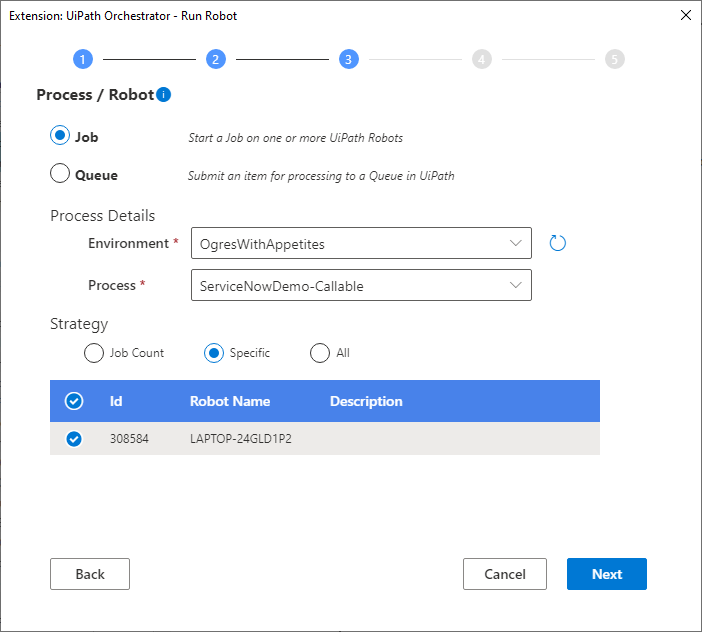Click the Back button
The image size is (702, 632).
pyautogui.click(x=90, y=574)
